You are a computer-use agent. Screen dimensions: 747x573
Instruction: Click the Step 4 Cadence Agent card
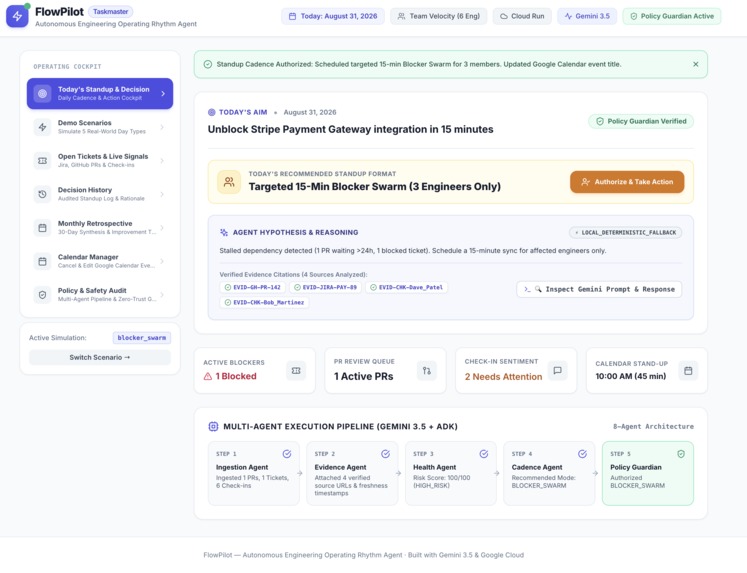[549, 473]
